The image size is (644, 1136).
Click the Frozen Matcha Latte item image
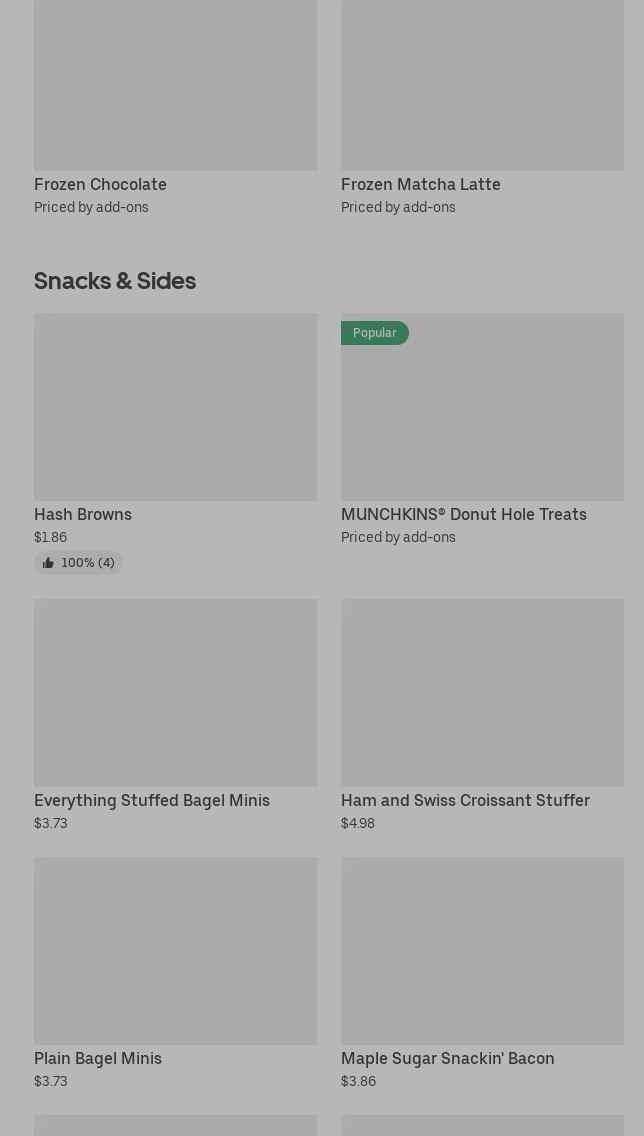(482, 85)
